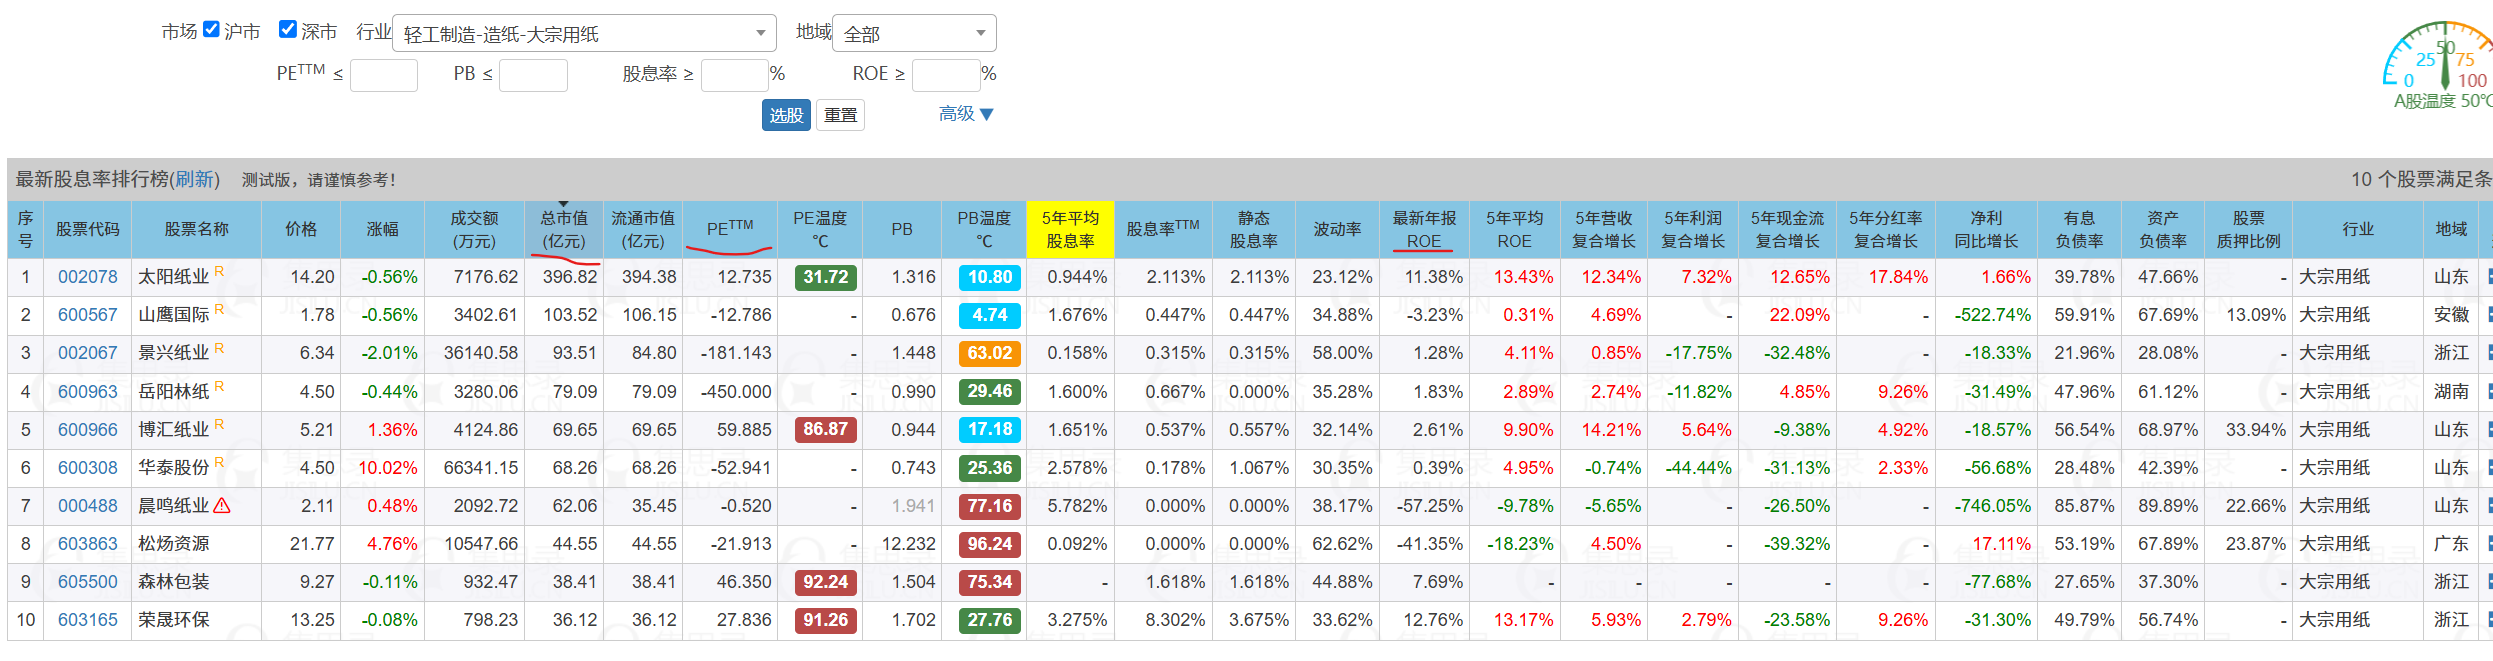Sort by 最新年报 ROE column header
The image size is (2493, 661).
click(1423, 230)
